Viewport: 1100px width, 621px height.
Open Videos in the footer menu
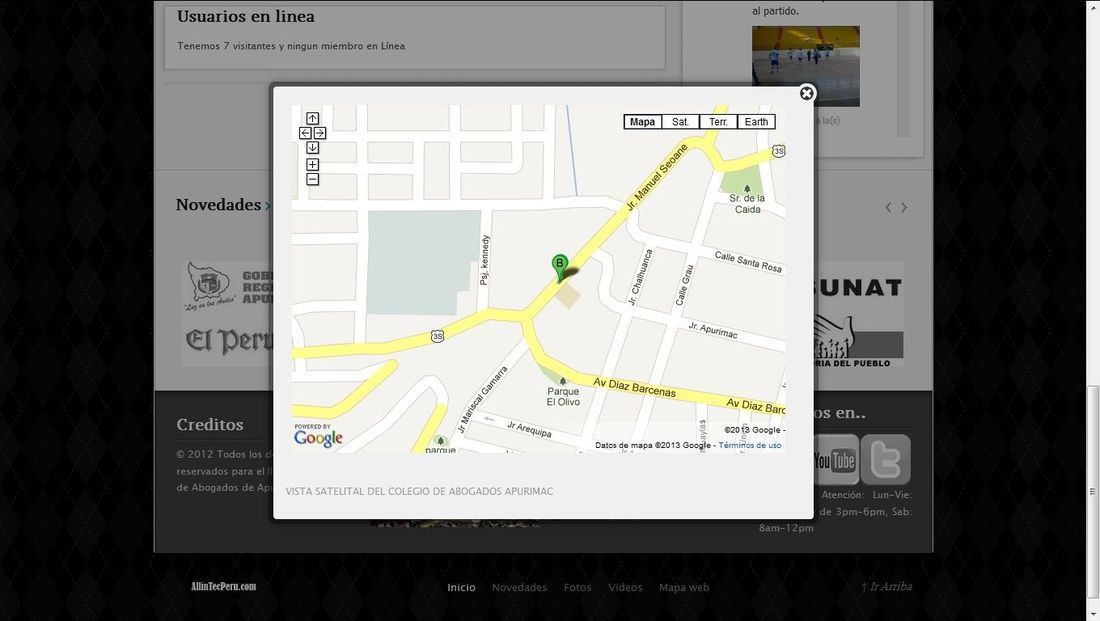coord(625,587)
